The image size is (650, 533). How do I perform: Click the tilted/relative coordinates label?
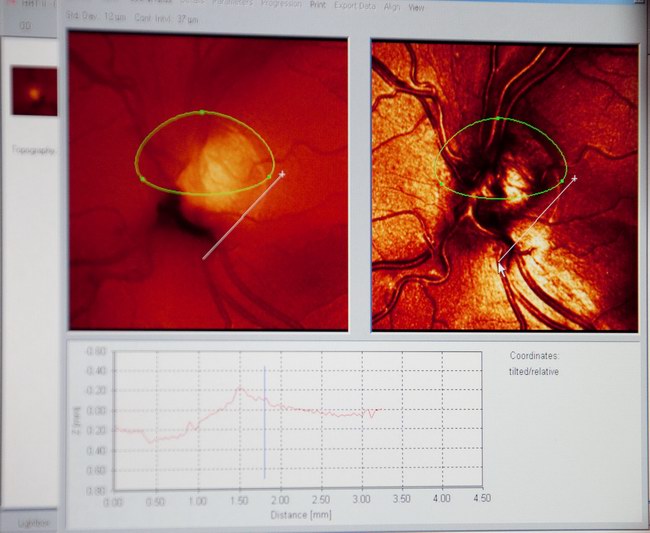click(534, 371)
